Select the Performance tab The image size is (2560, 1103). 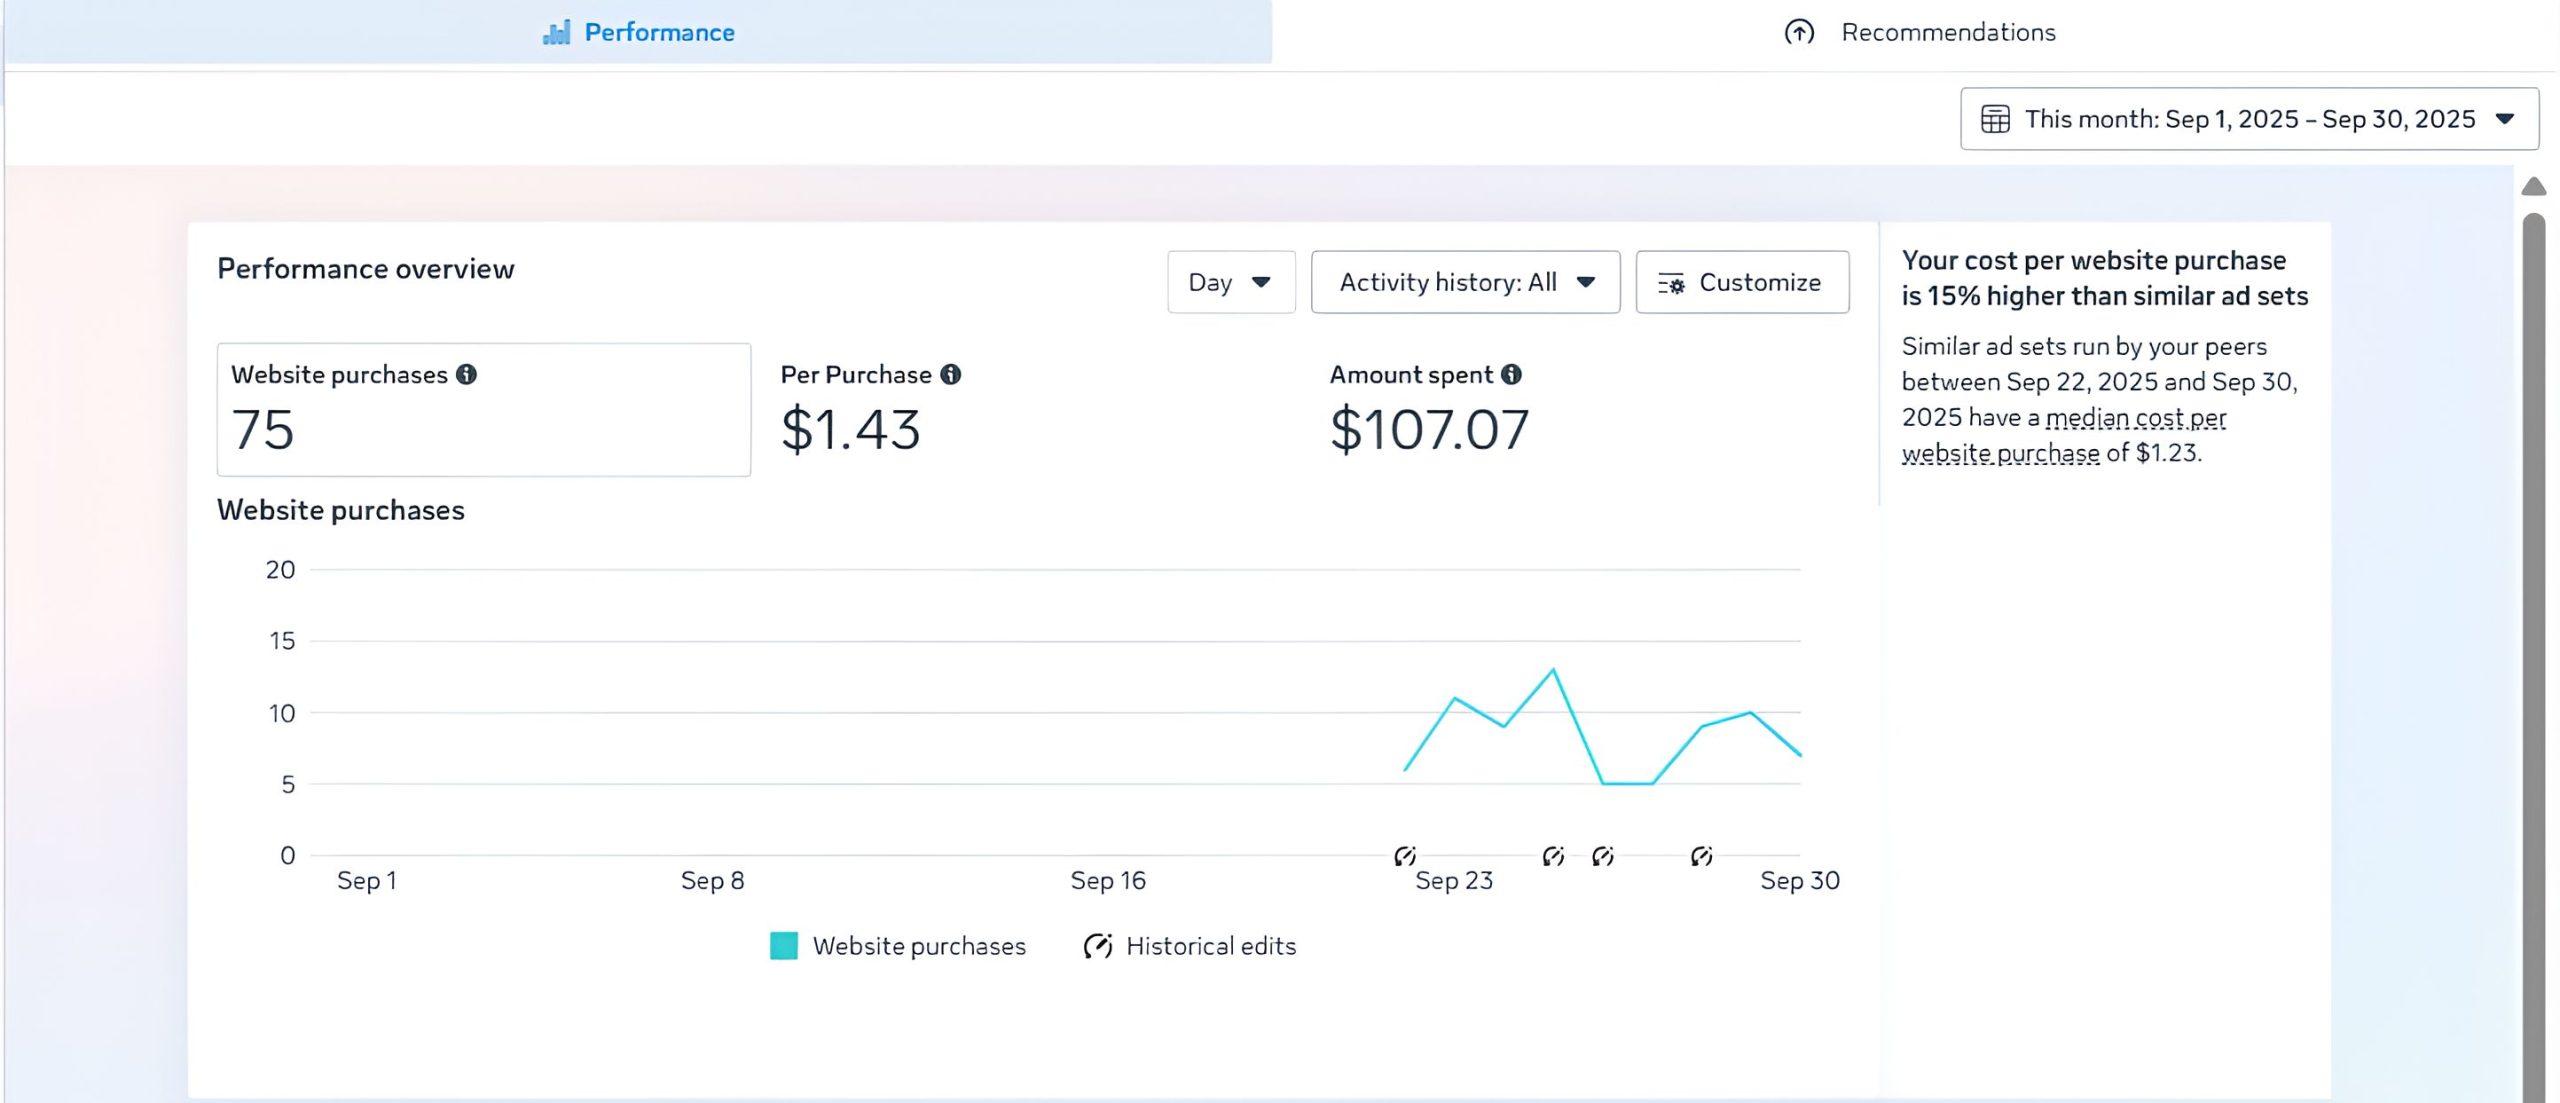point(659,33)
